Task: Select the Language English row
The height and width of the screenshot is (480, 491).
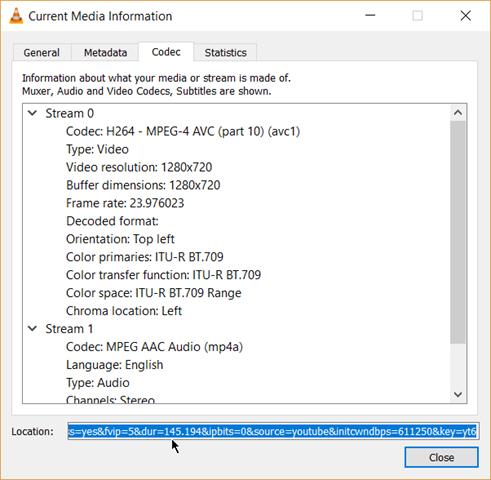Action: click(x=115, y=365)
